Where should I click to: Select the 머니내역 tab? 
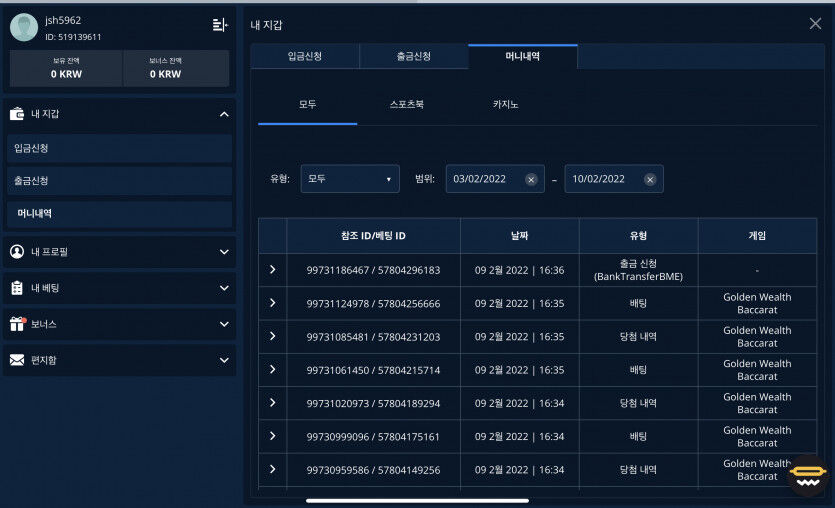click(523, 56)
